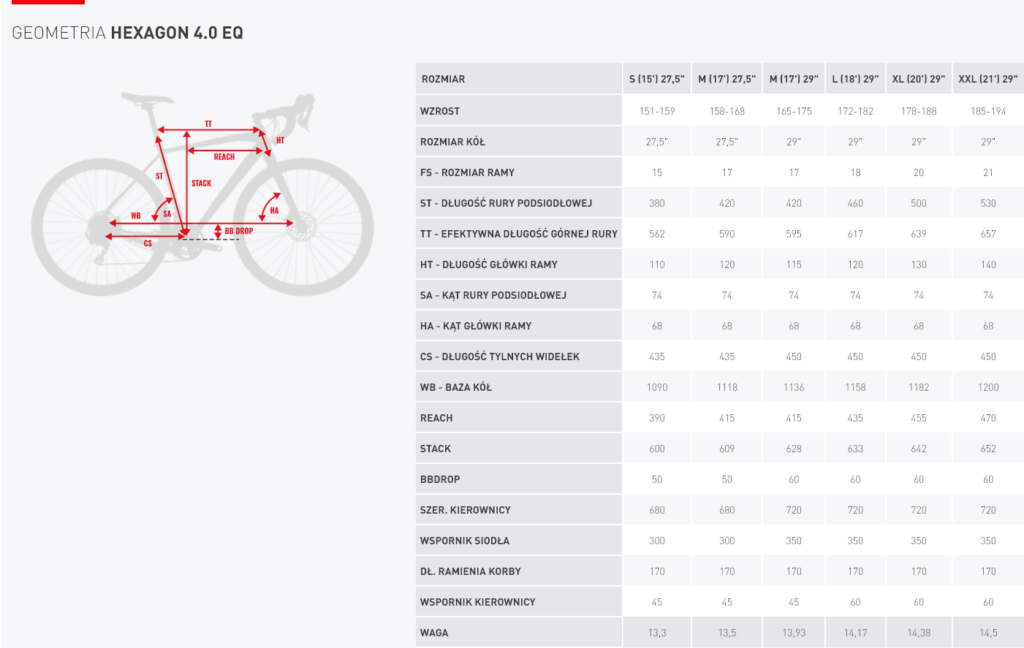Click the BB DROP marker on diagram

(238, 231)
